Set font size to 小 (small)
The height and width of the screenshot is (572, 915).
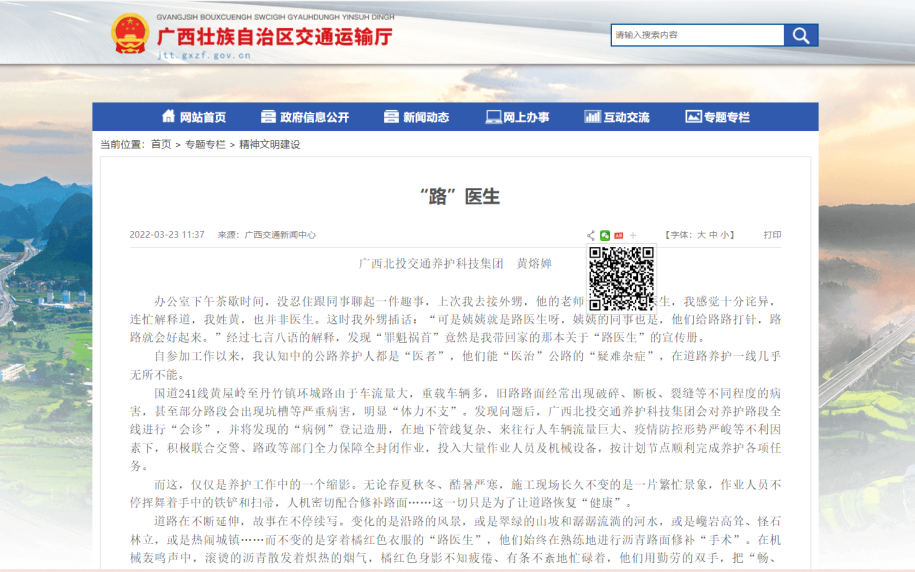tap(725, 235)
